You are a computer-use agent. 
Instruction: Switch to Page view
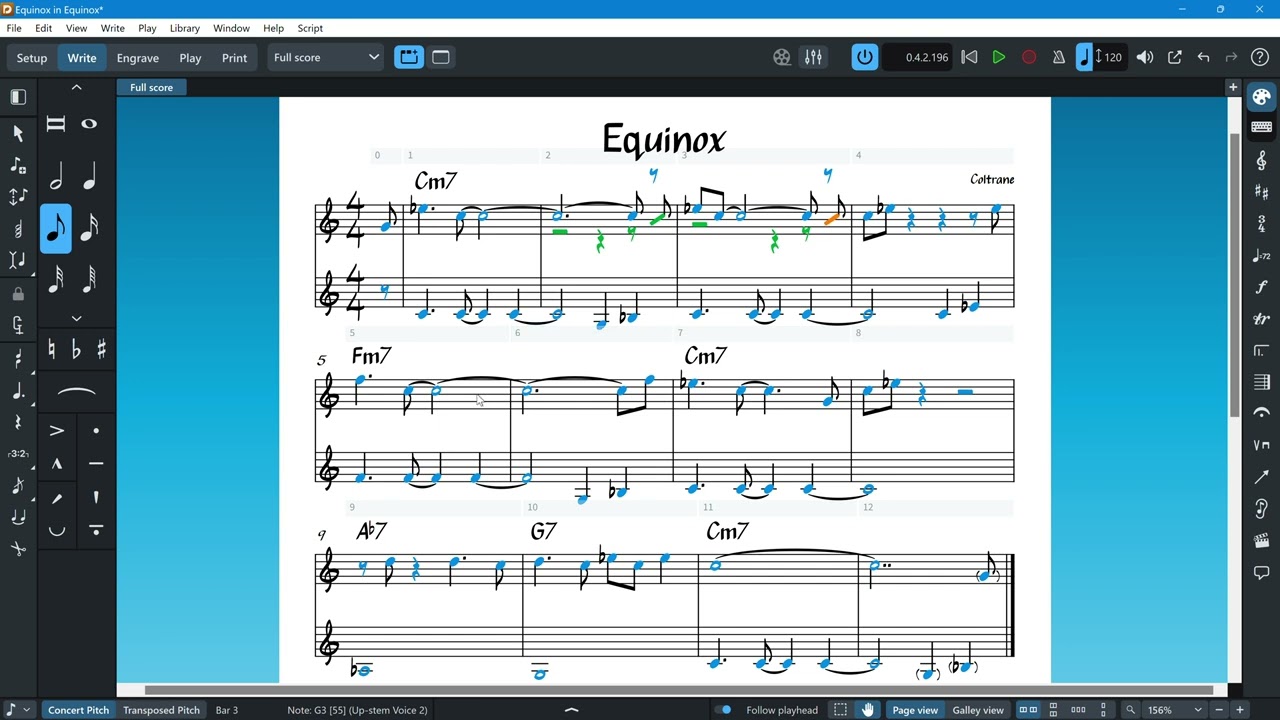tap(915, 710)
